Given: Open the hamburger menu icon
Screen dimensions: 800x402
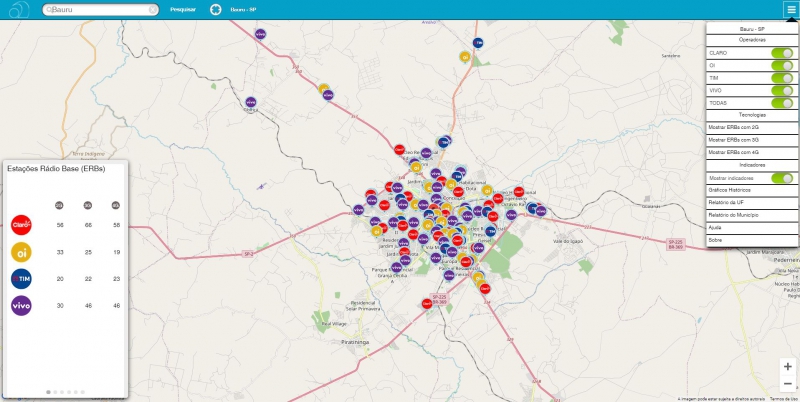Looking at the screenshot, I should pos(790,9).
